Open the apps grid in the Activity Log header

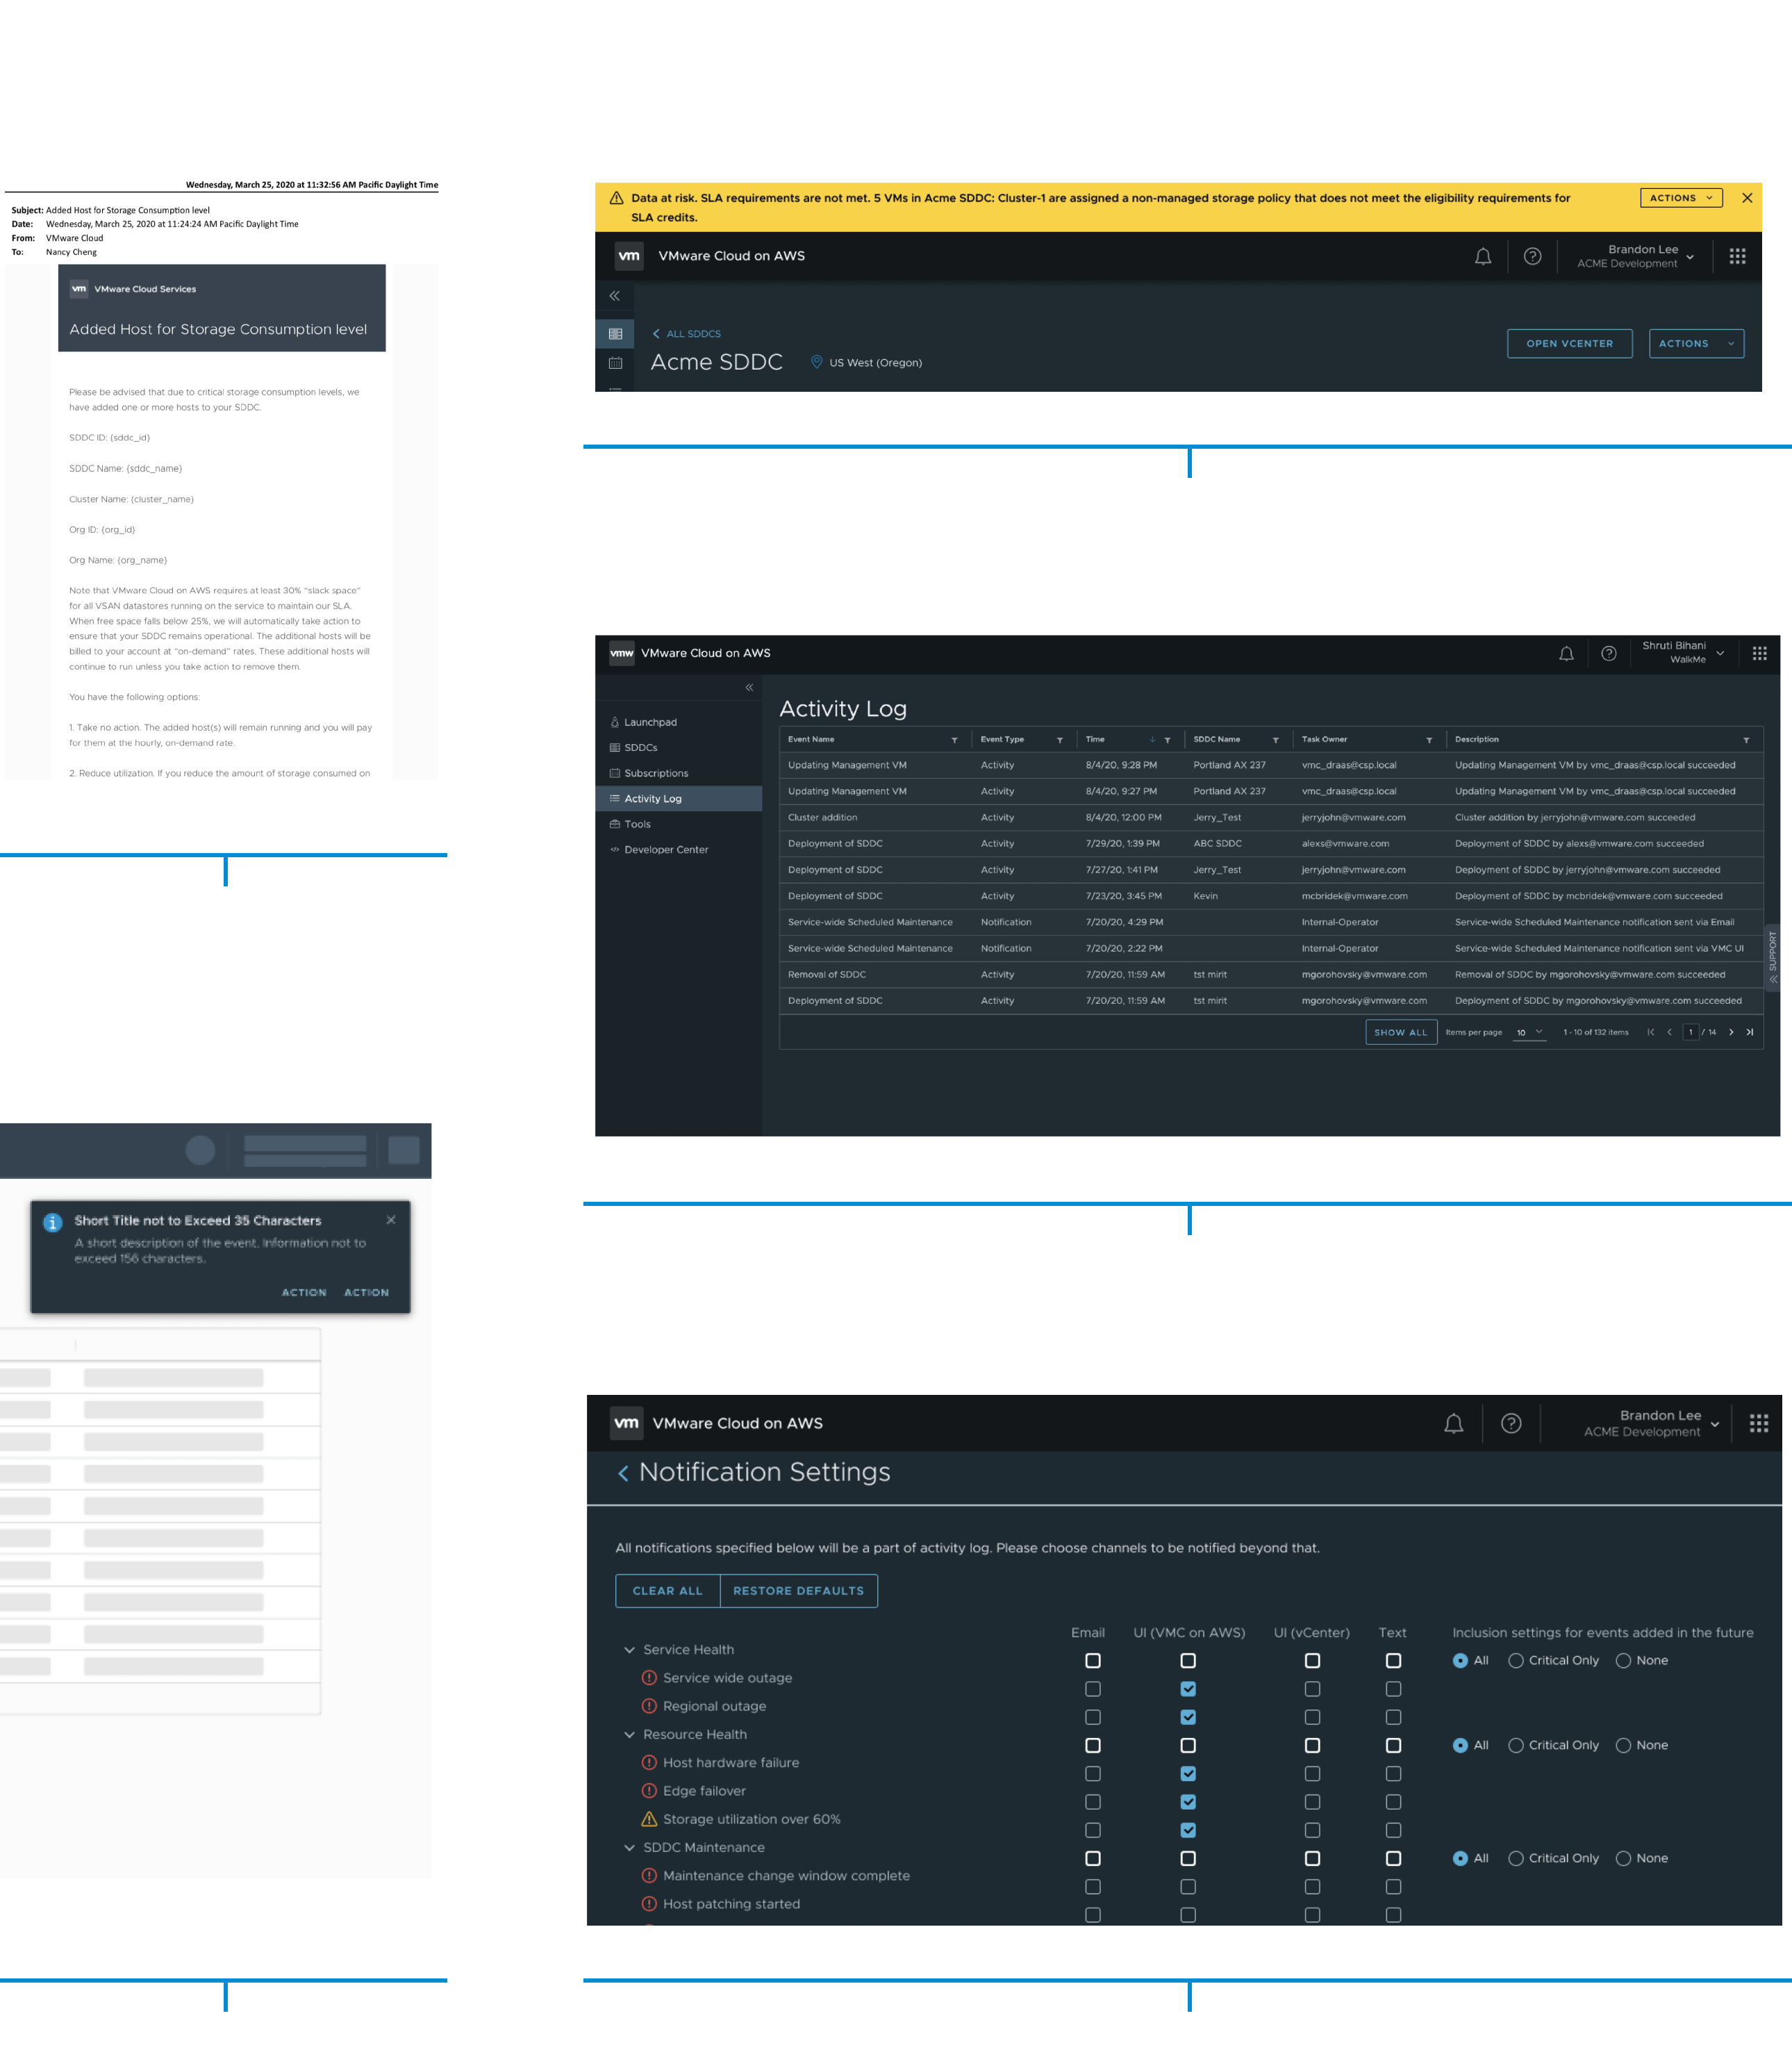coord(1759,654)
